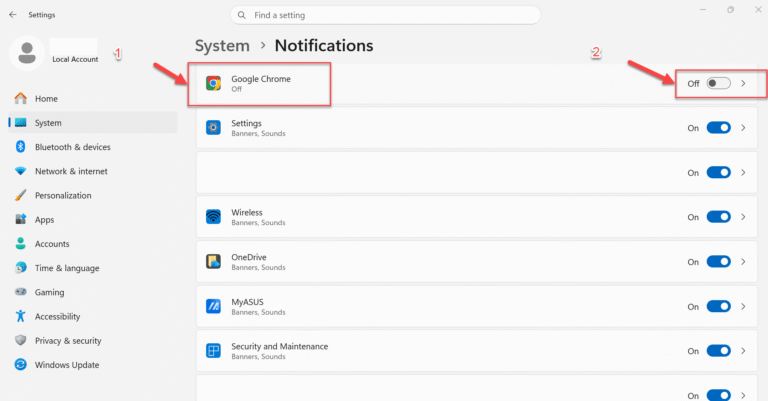Click the System monitor icon
This screenshot has height=401, width=768.
click(x=21, y=122)
